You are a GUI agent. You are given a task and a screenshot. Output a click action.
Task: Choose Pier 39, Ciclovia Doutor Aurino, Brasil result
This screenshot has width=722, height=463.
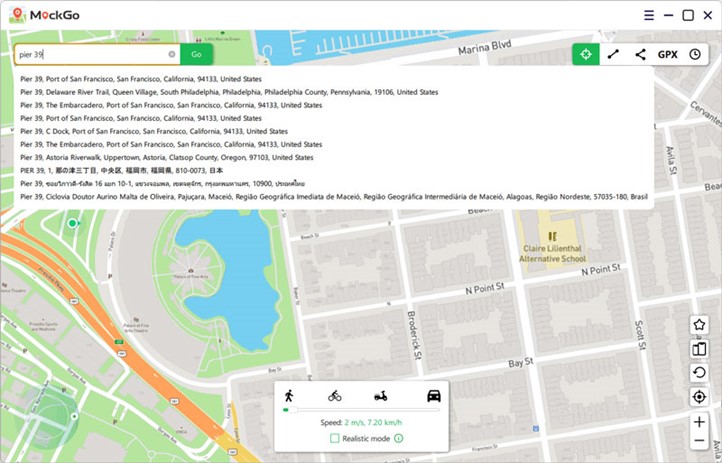tap(334, 197)
